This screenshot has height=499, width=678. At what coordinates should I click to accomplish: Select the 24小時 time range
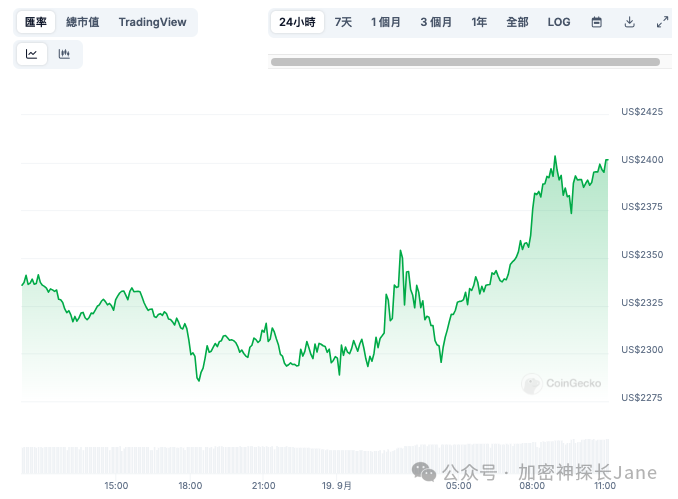click(297, 22)
